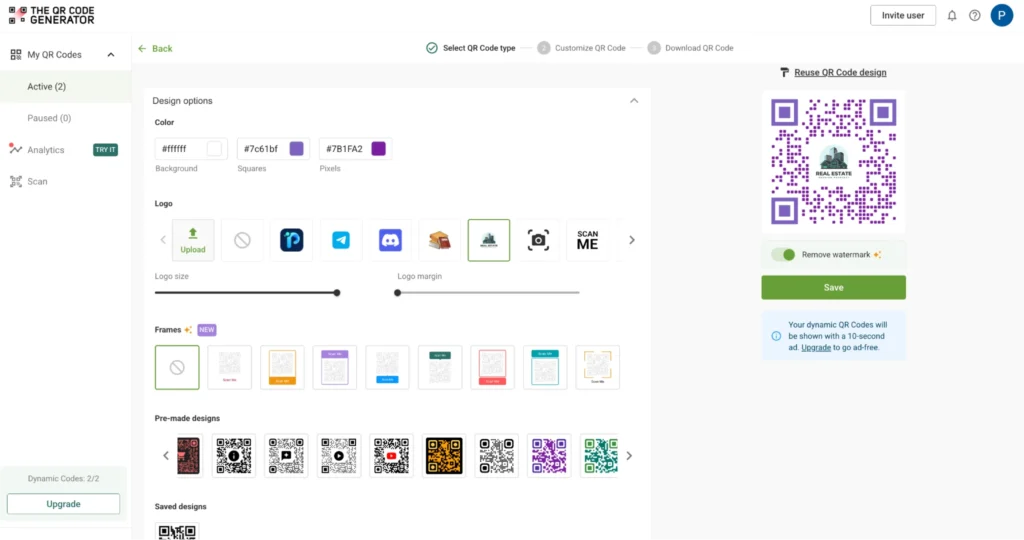Screen dimensions: 1024x540
Task: Open the help question mark icon
Action: tap(974, 16)
